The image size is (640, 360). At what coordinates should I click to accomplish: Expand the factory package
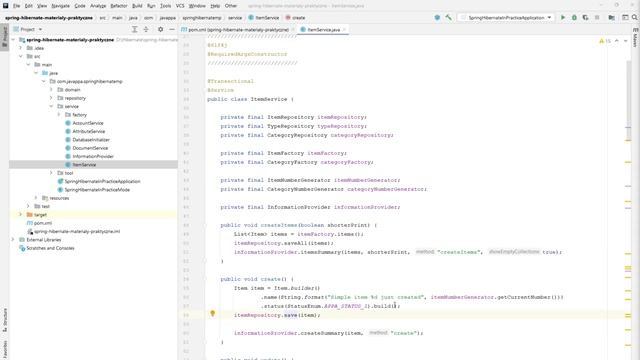59,115
